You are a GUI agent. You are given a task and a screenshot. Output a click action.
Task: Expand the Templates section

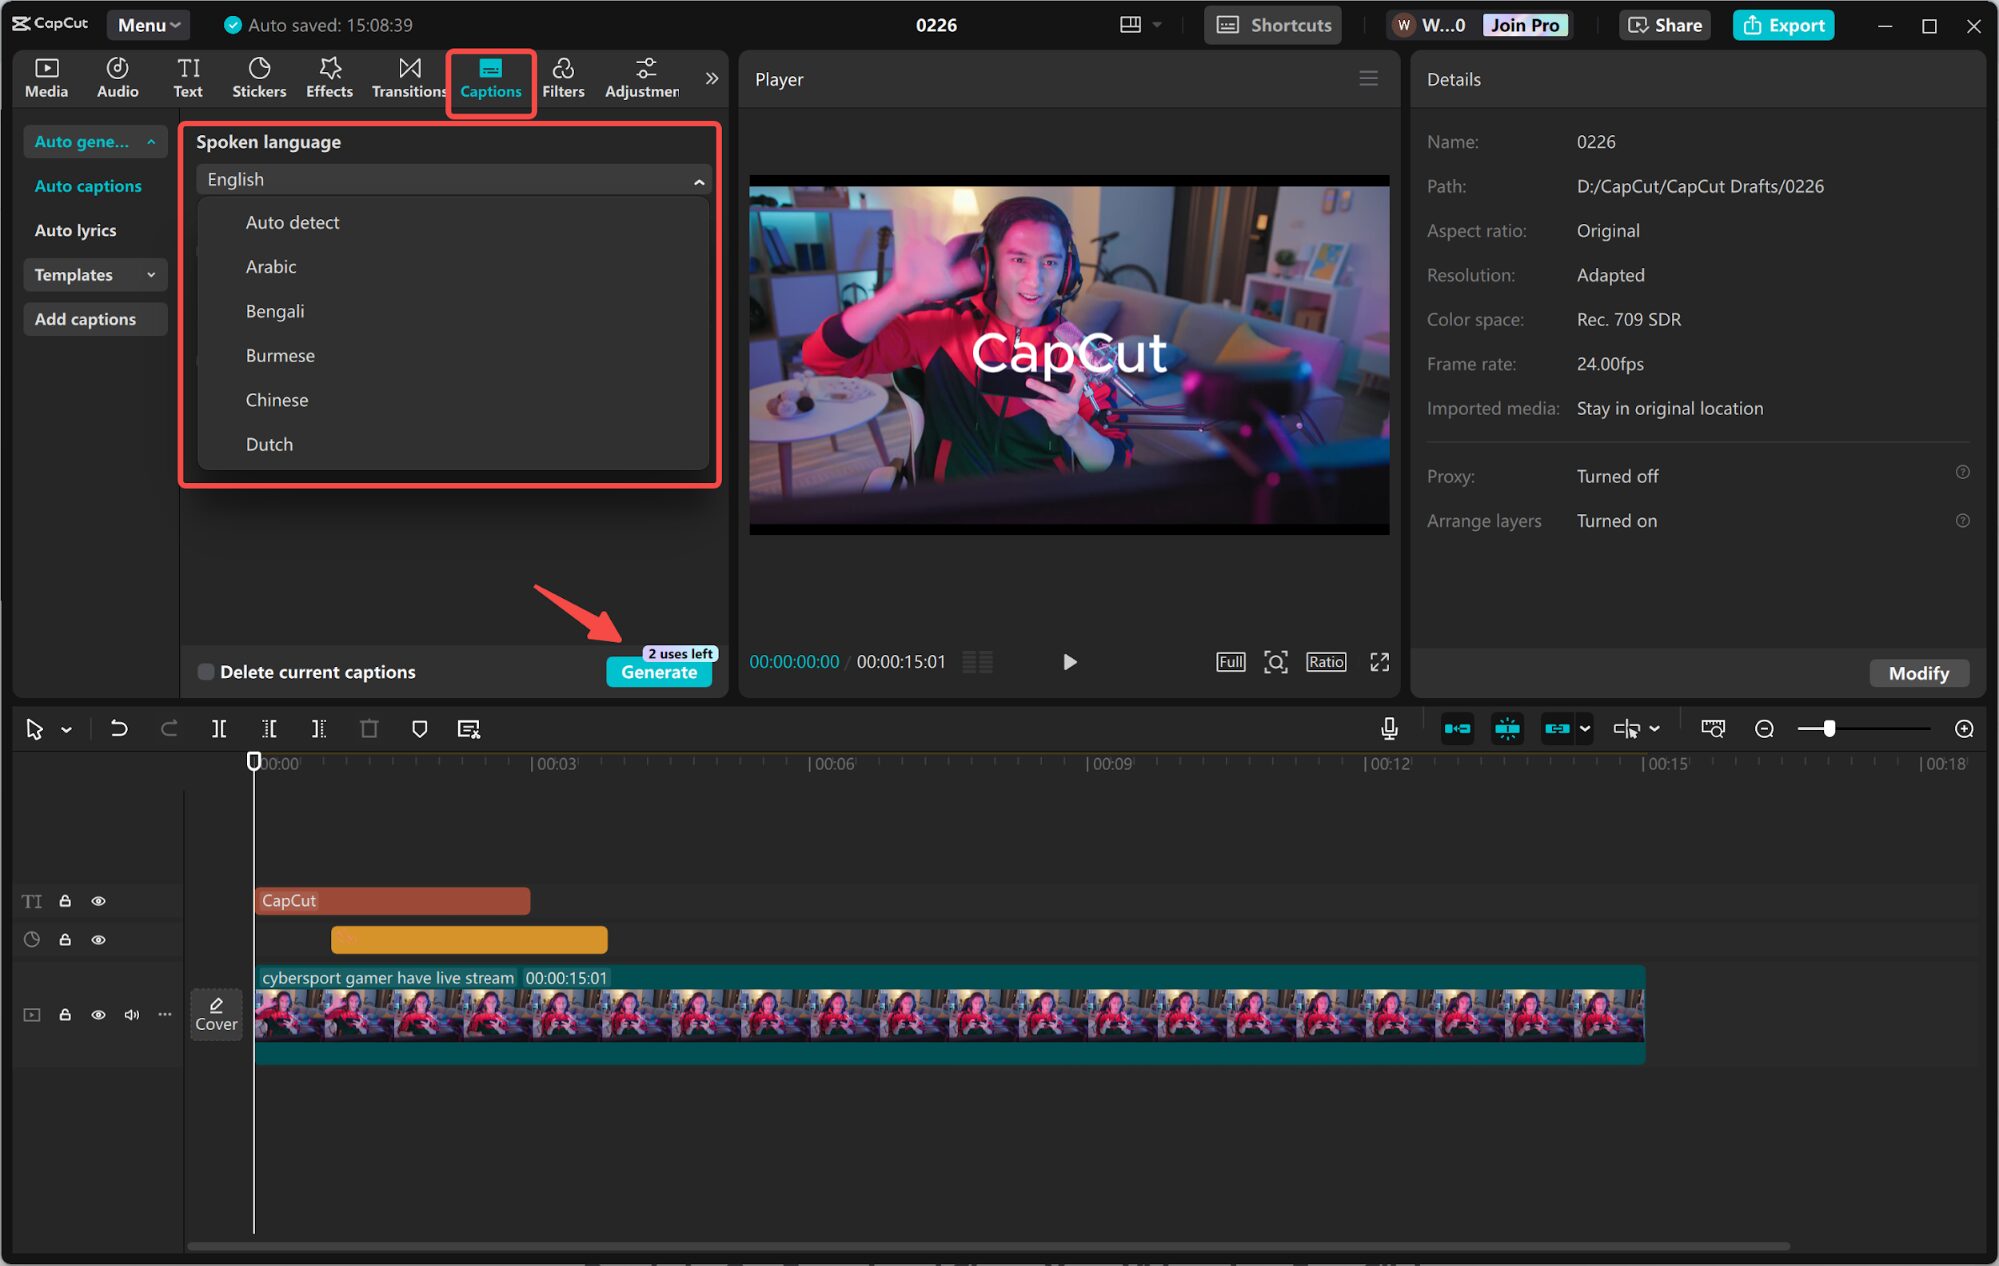tap(95, 274)
